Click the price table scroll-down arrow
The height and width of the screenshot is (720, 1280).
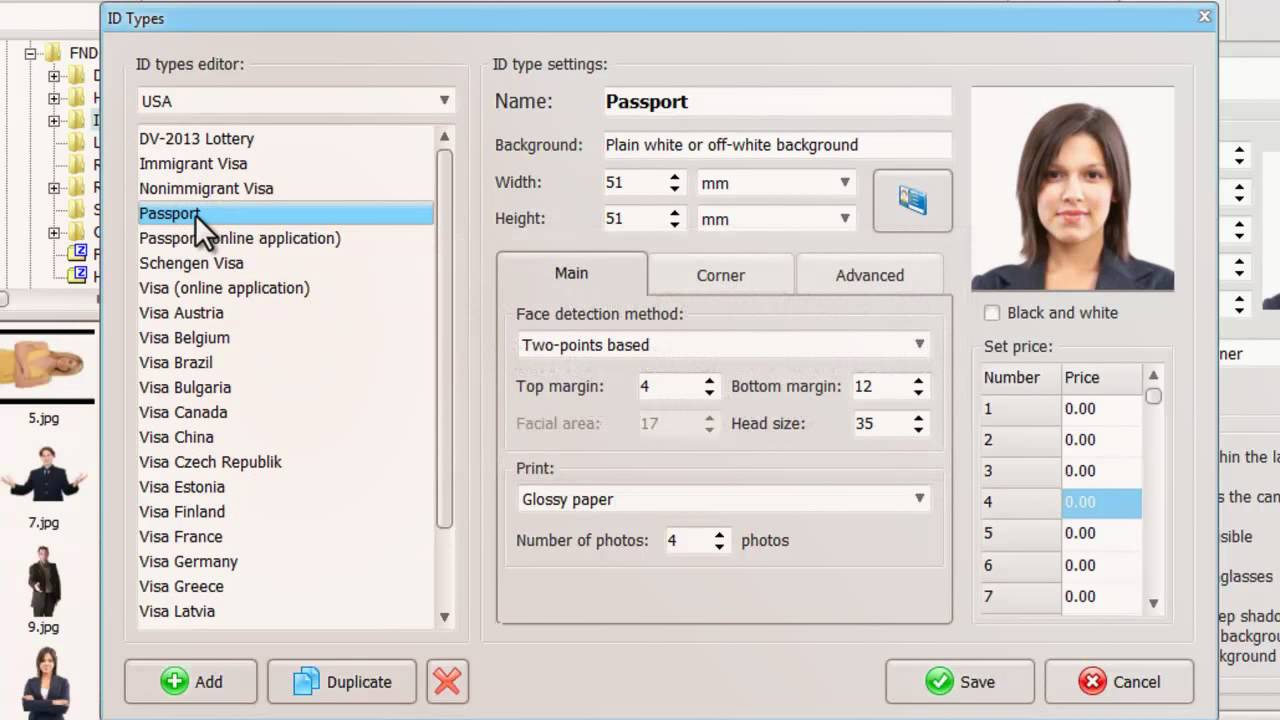click(1153, 603)
